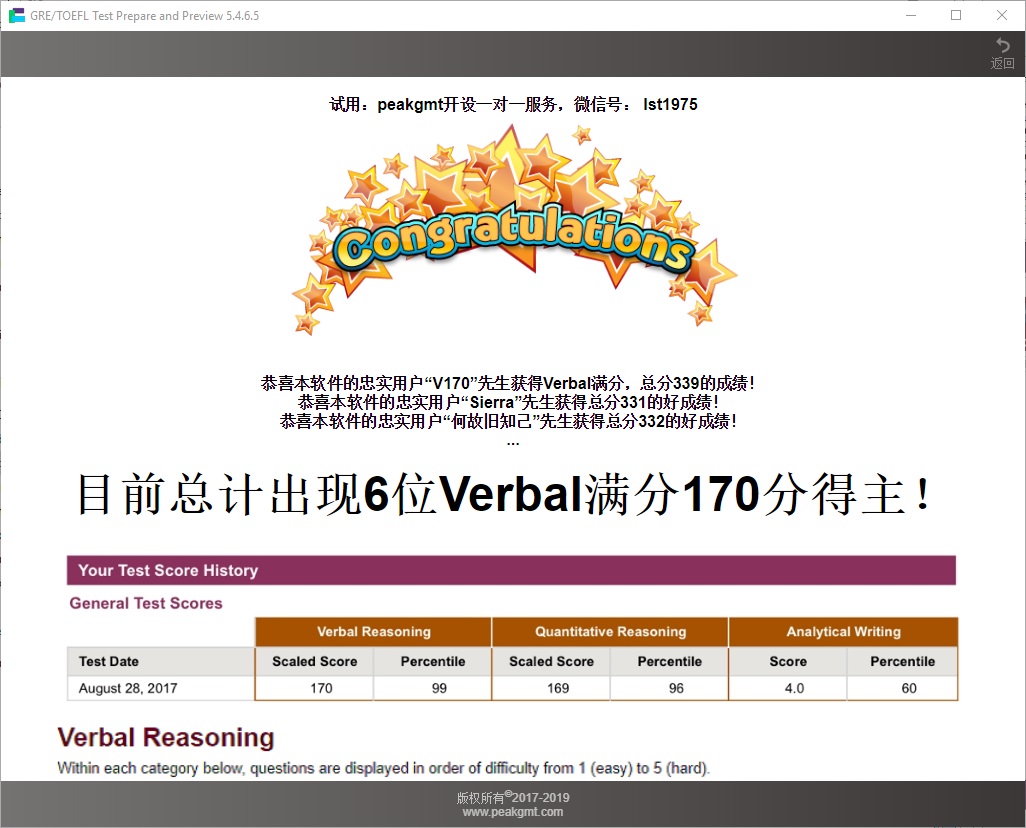Click the line congratulating user 何故旧知己
This screenshot has height=828, width=1026.
click(508, 421)
